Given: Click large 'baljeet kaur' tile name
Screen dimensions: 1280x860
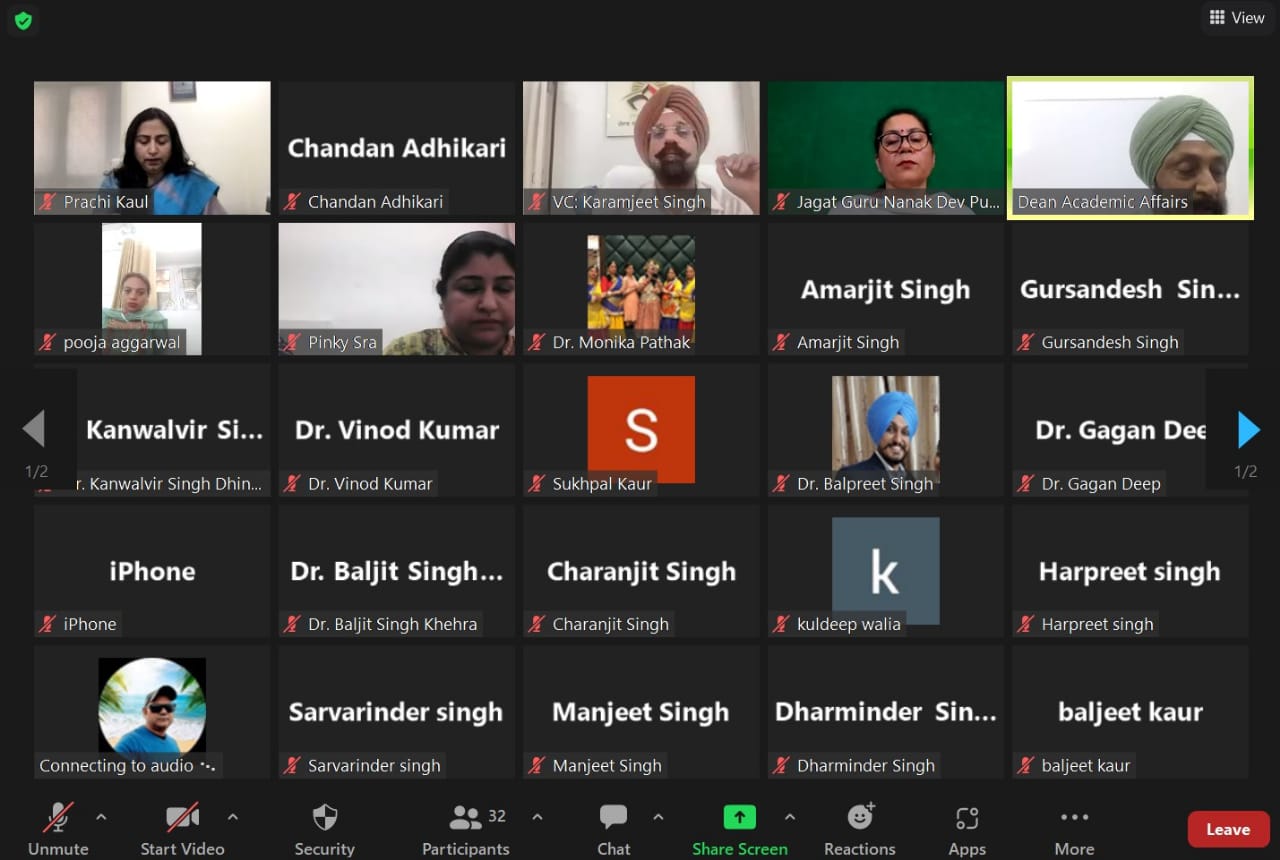Looking at the screenshot, I should pyautogui.click(x=1130, y=713).
